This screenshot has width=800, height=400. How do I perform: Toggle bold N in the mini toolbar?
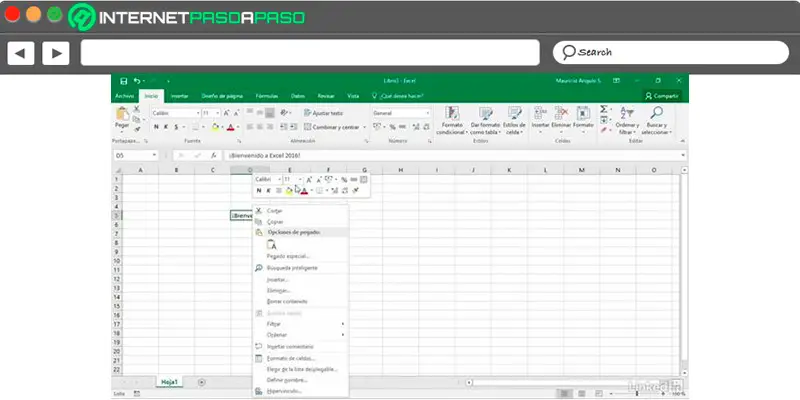point(259,190)
